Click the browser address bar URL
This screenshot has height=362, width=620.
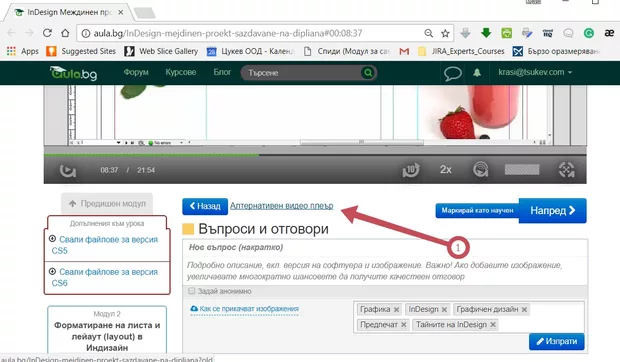click(228, 34)
